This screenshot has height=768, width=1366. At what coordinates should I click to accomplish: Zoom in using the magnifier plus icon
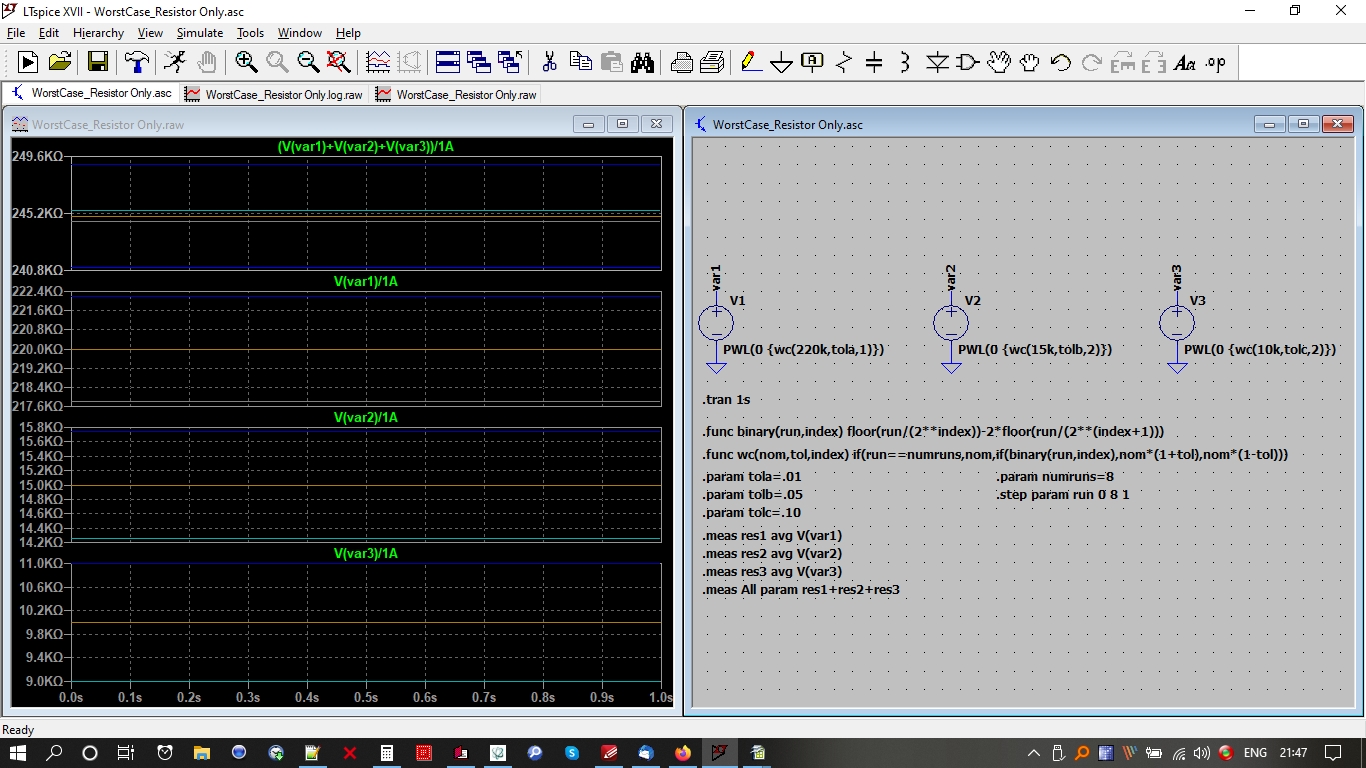coord(246,63)
